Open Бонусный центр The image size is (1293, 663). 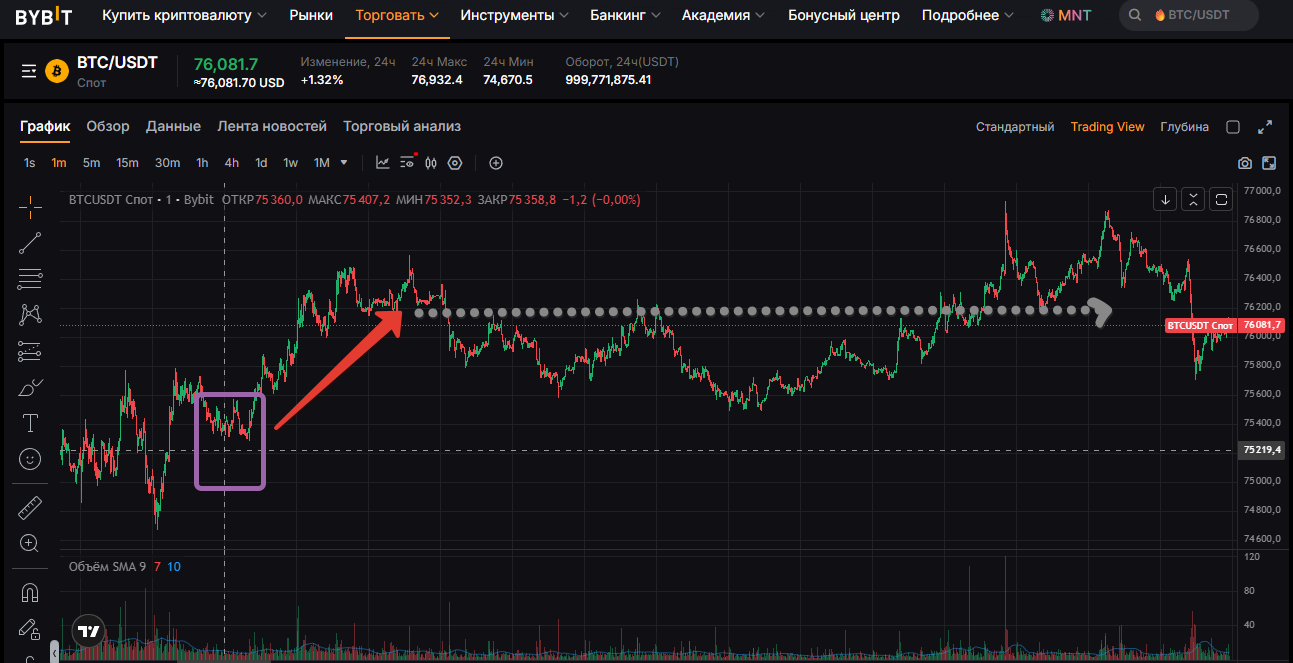click(x=843, y=16)
